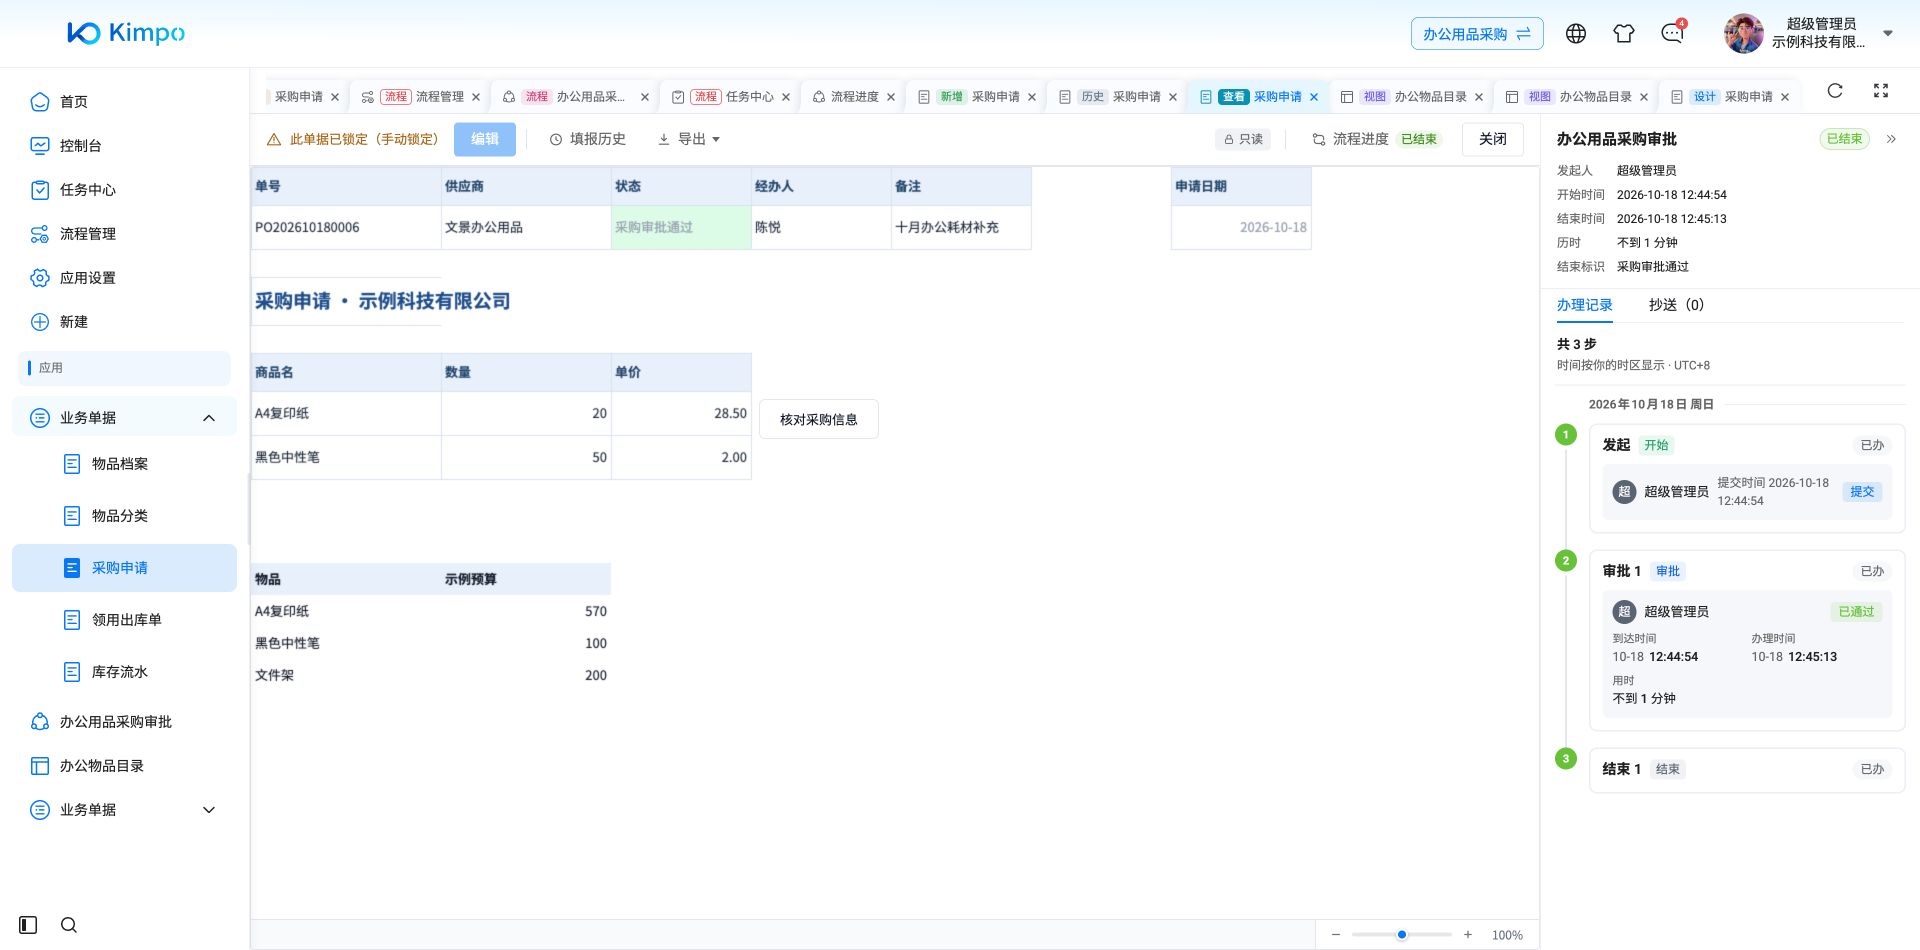Open 控制台 in sidebar
This screenshot has width=1920, height=950.
coord(124,146)
